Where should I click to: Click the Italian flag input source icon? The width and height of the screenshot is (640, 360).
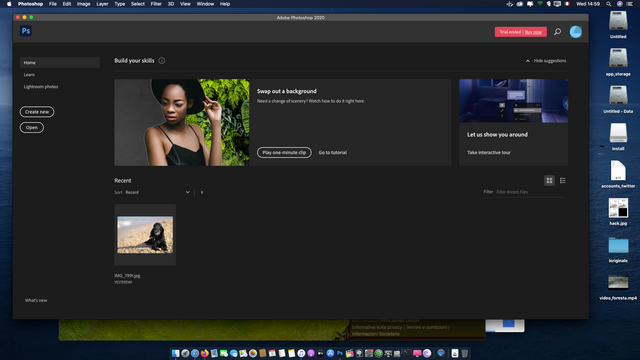coord(567,4)
